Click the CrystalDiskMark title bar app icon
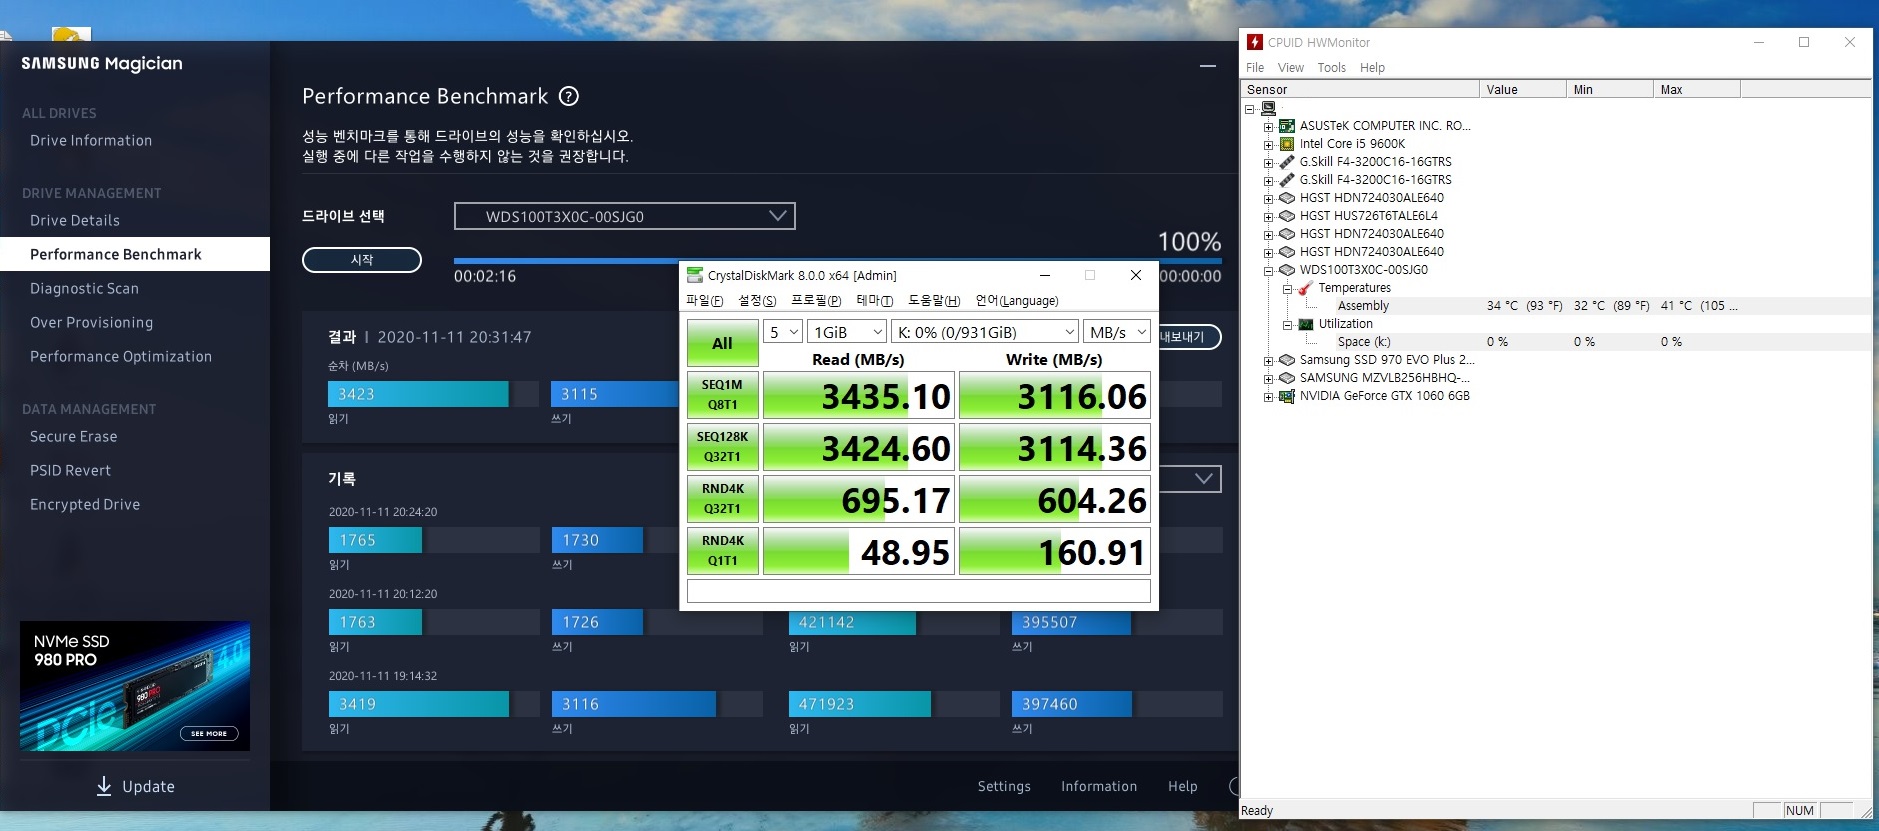Screen dimensions: 1879x831 click(694, 275)
